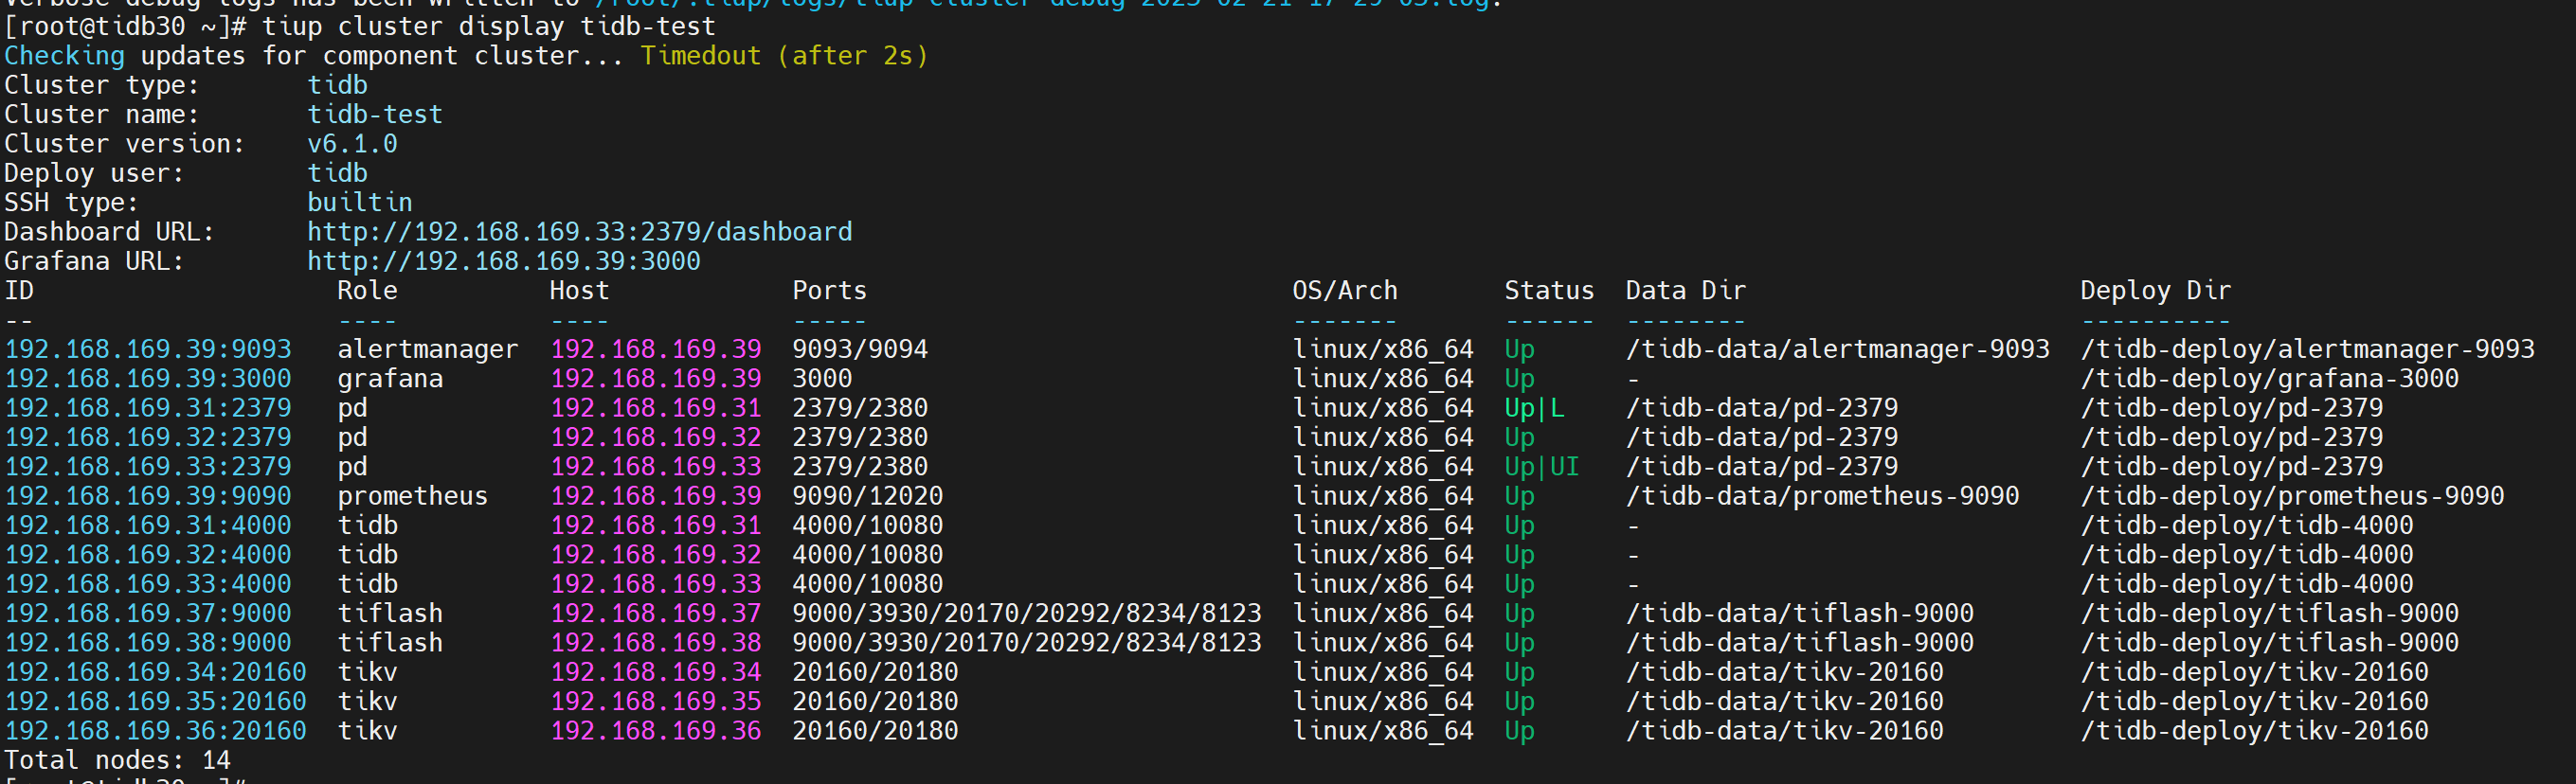Click the Deploy Dir column header
Viewport: 2576px width, 784px height.
tap(2155, 291)
